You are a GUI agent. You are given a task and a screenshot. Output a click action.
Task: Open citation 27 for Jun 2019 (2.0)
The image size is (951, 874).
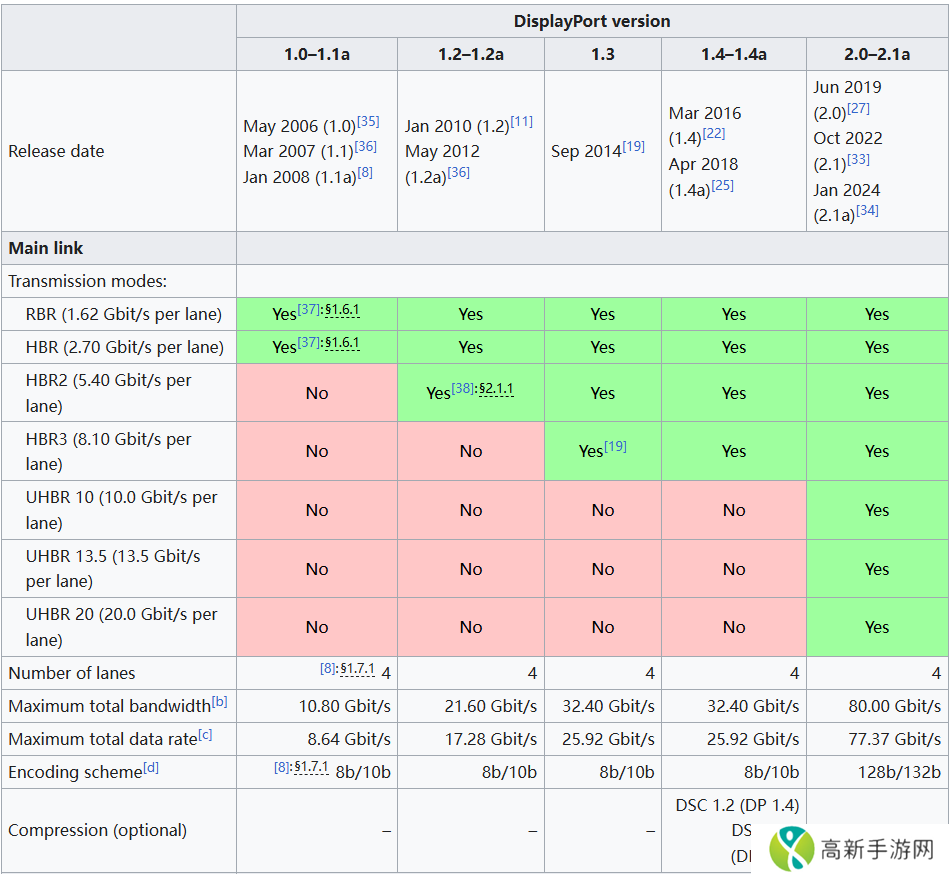pyautogui.click(x=858, y=108)
